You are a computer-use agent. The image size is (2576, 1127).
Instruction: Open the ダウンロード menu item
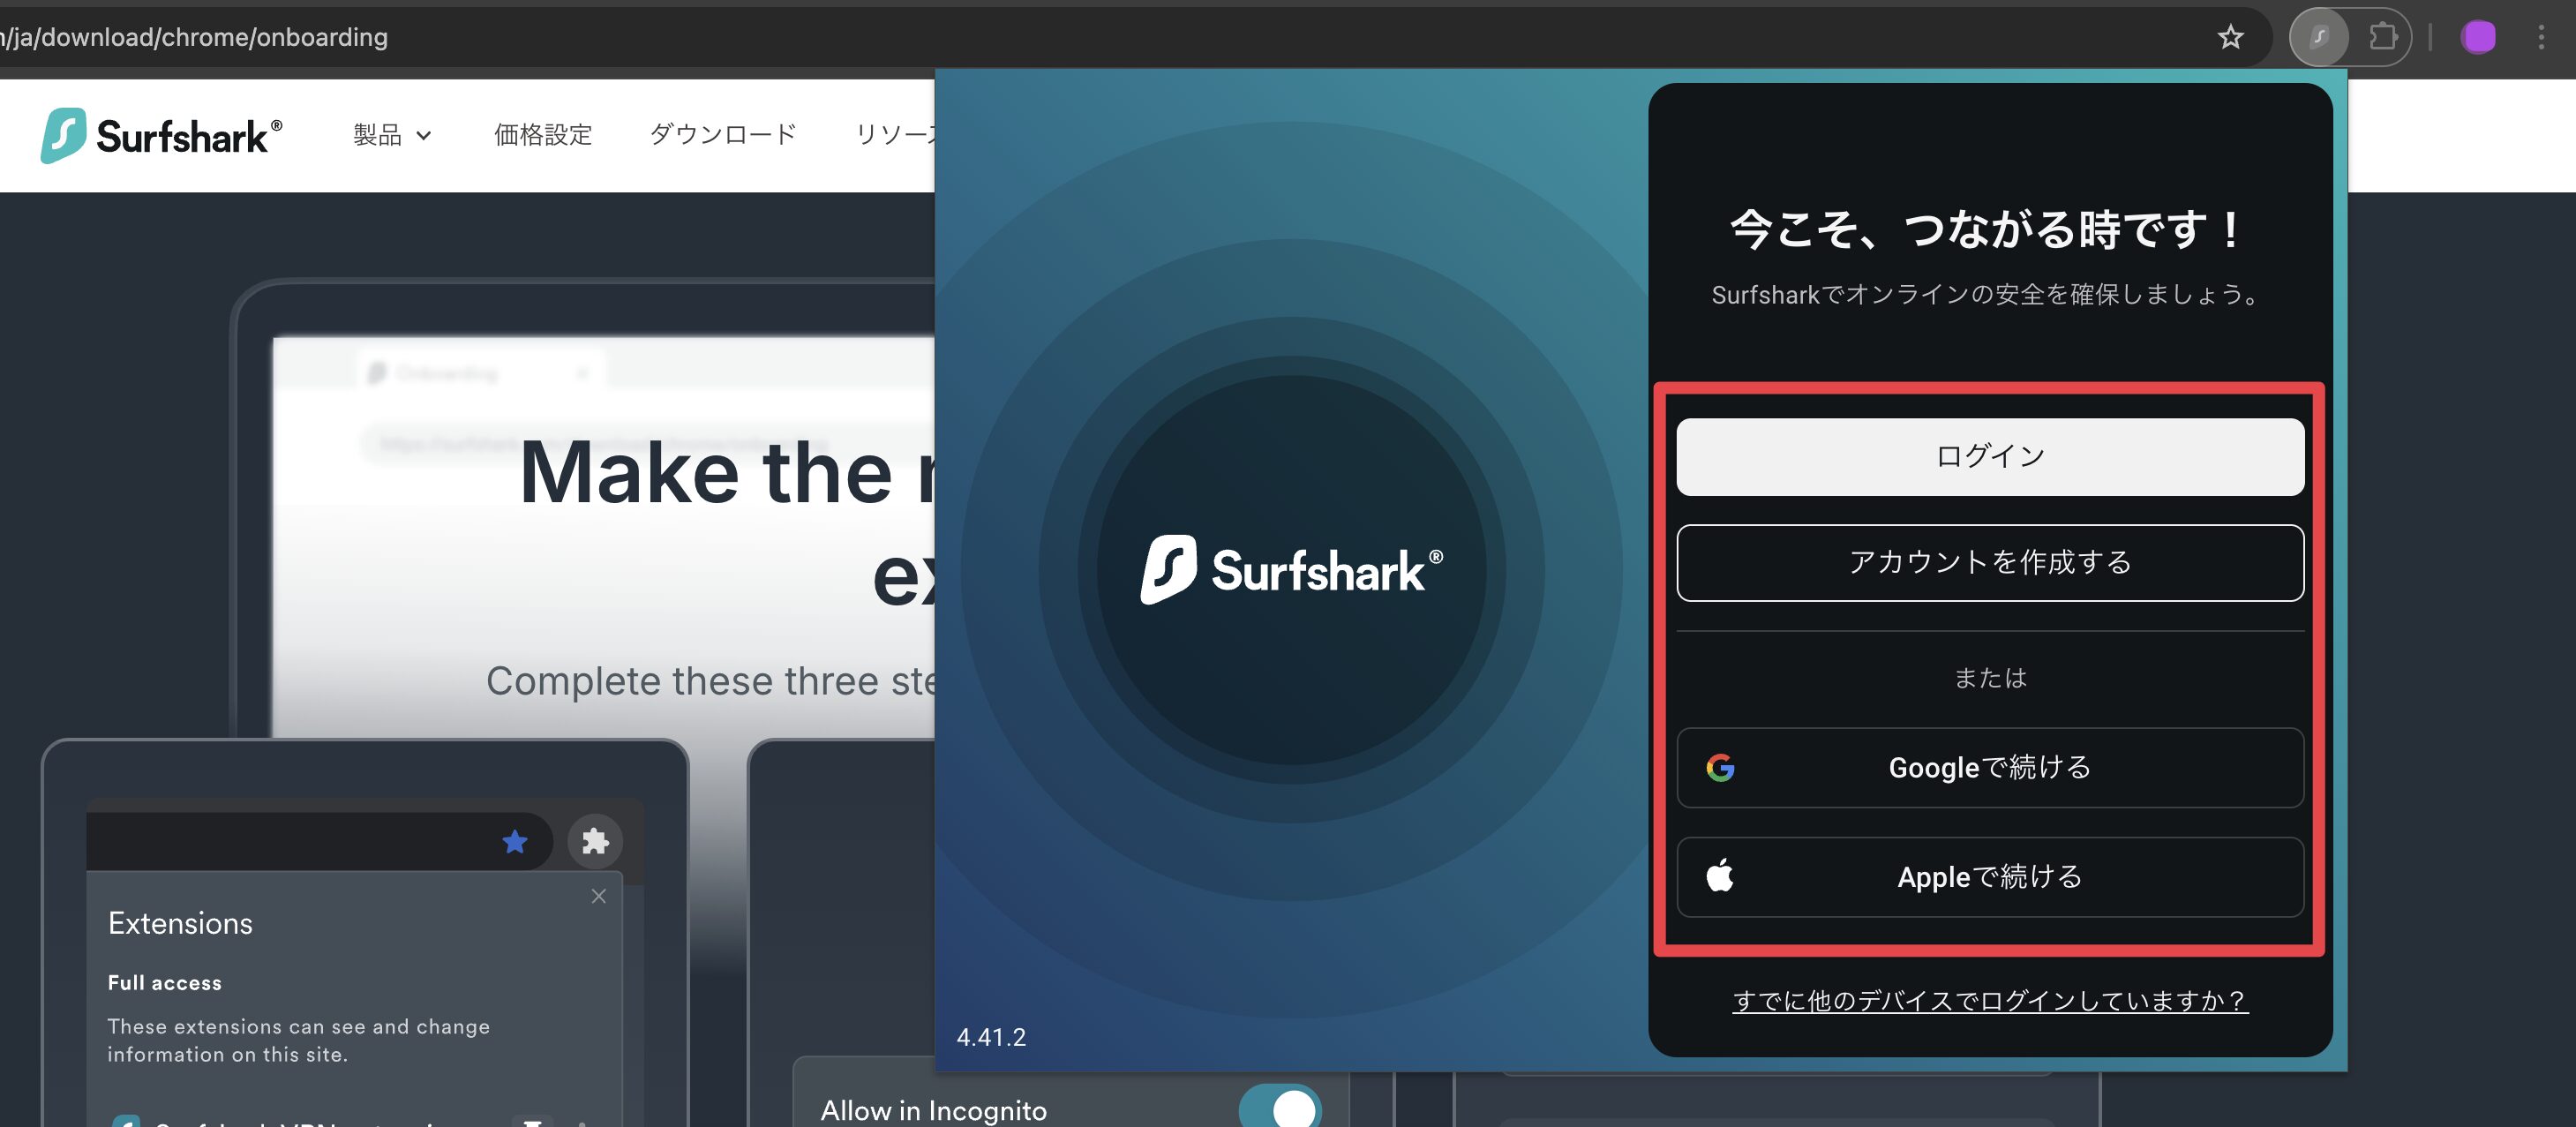[722, 135]
